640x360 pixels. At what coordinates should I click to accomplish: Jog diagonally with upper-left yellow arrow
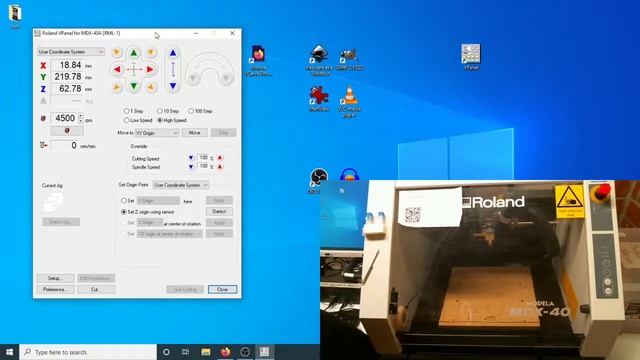(x=117, y=52)
